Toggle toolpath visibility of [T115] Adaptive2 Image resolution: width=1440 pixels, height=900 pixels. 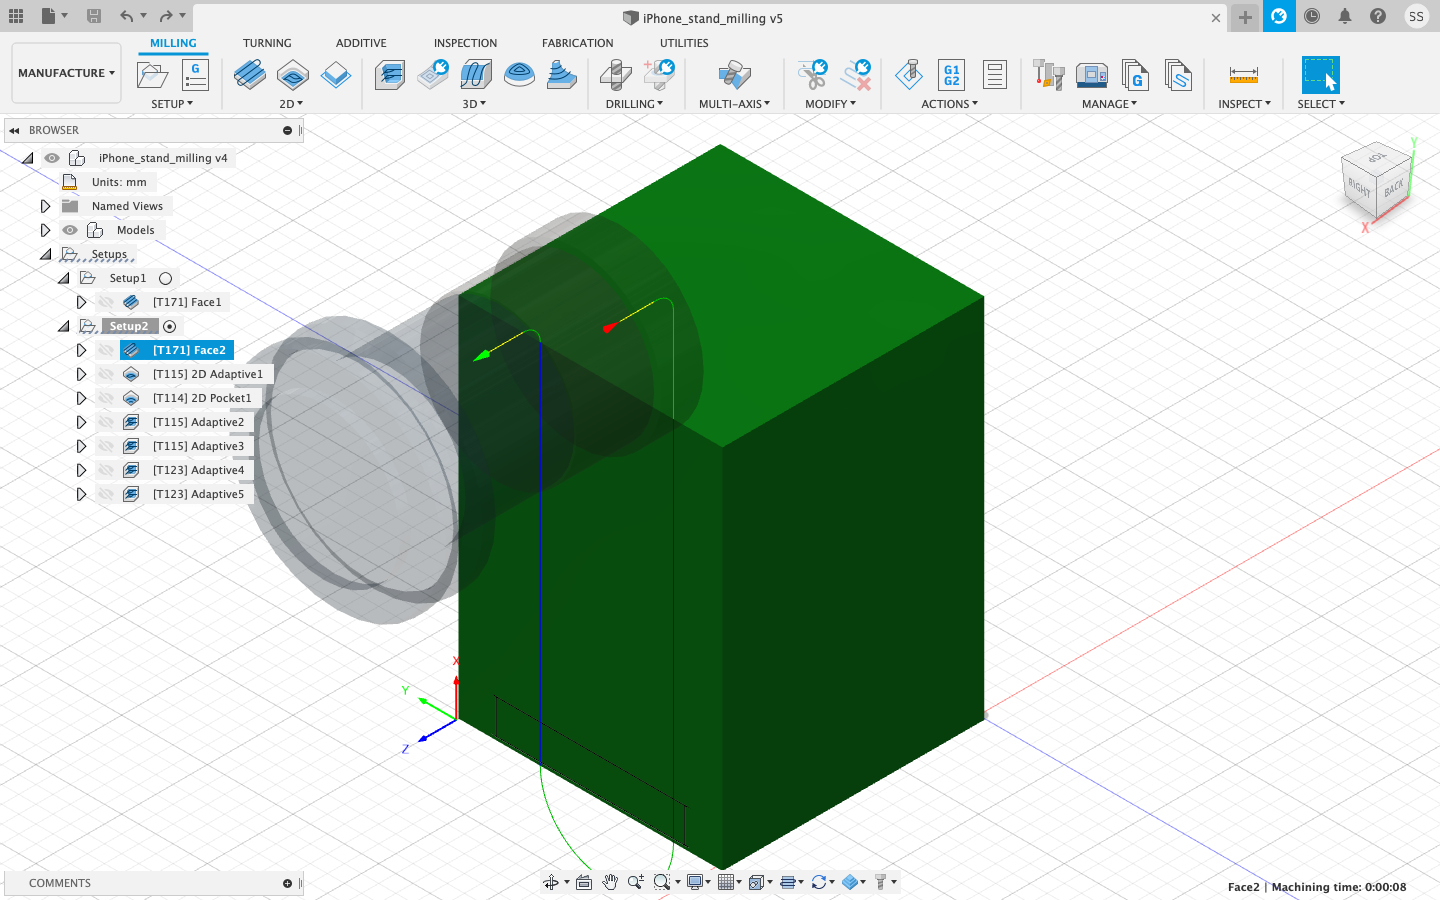[106, 422]
